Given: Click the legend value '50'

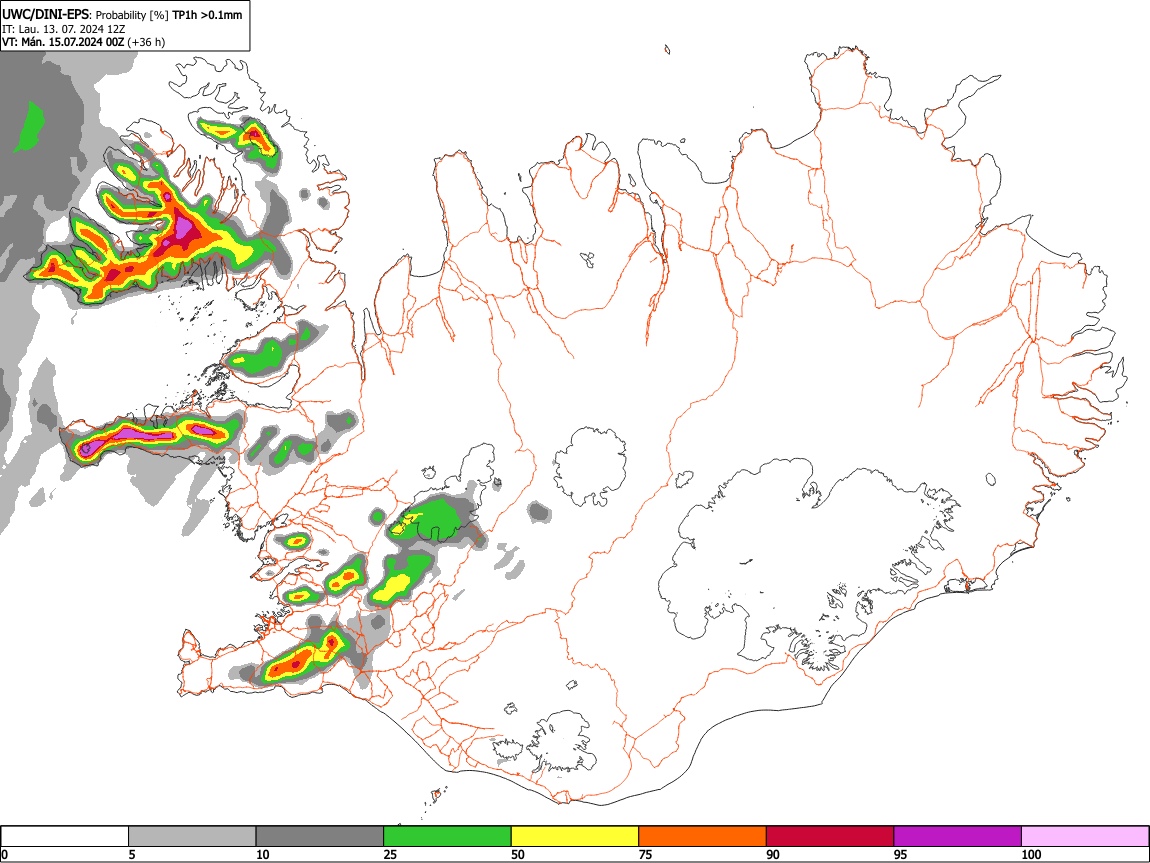Looking at the screenshot, I should coord(518,854).
